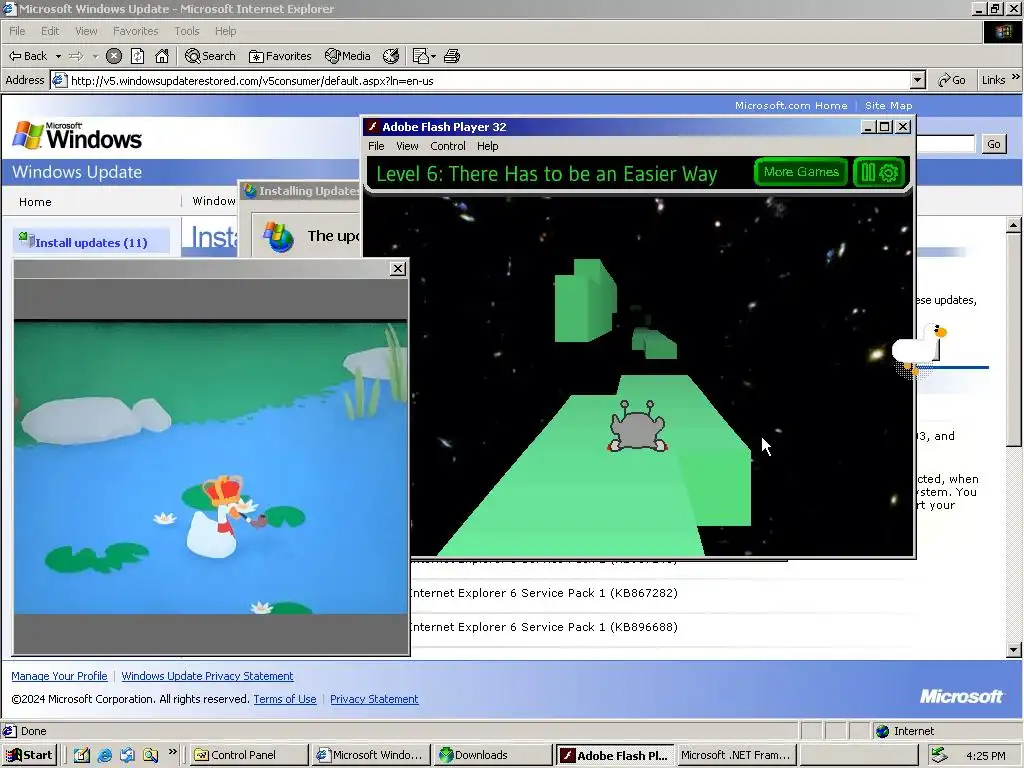Click the Refresh page icon
The width and height of the screenshot is (1024, 768).
[x=138, y=56]
